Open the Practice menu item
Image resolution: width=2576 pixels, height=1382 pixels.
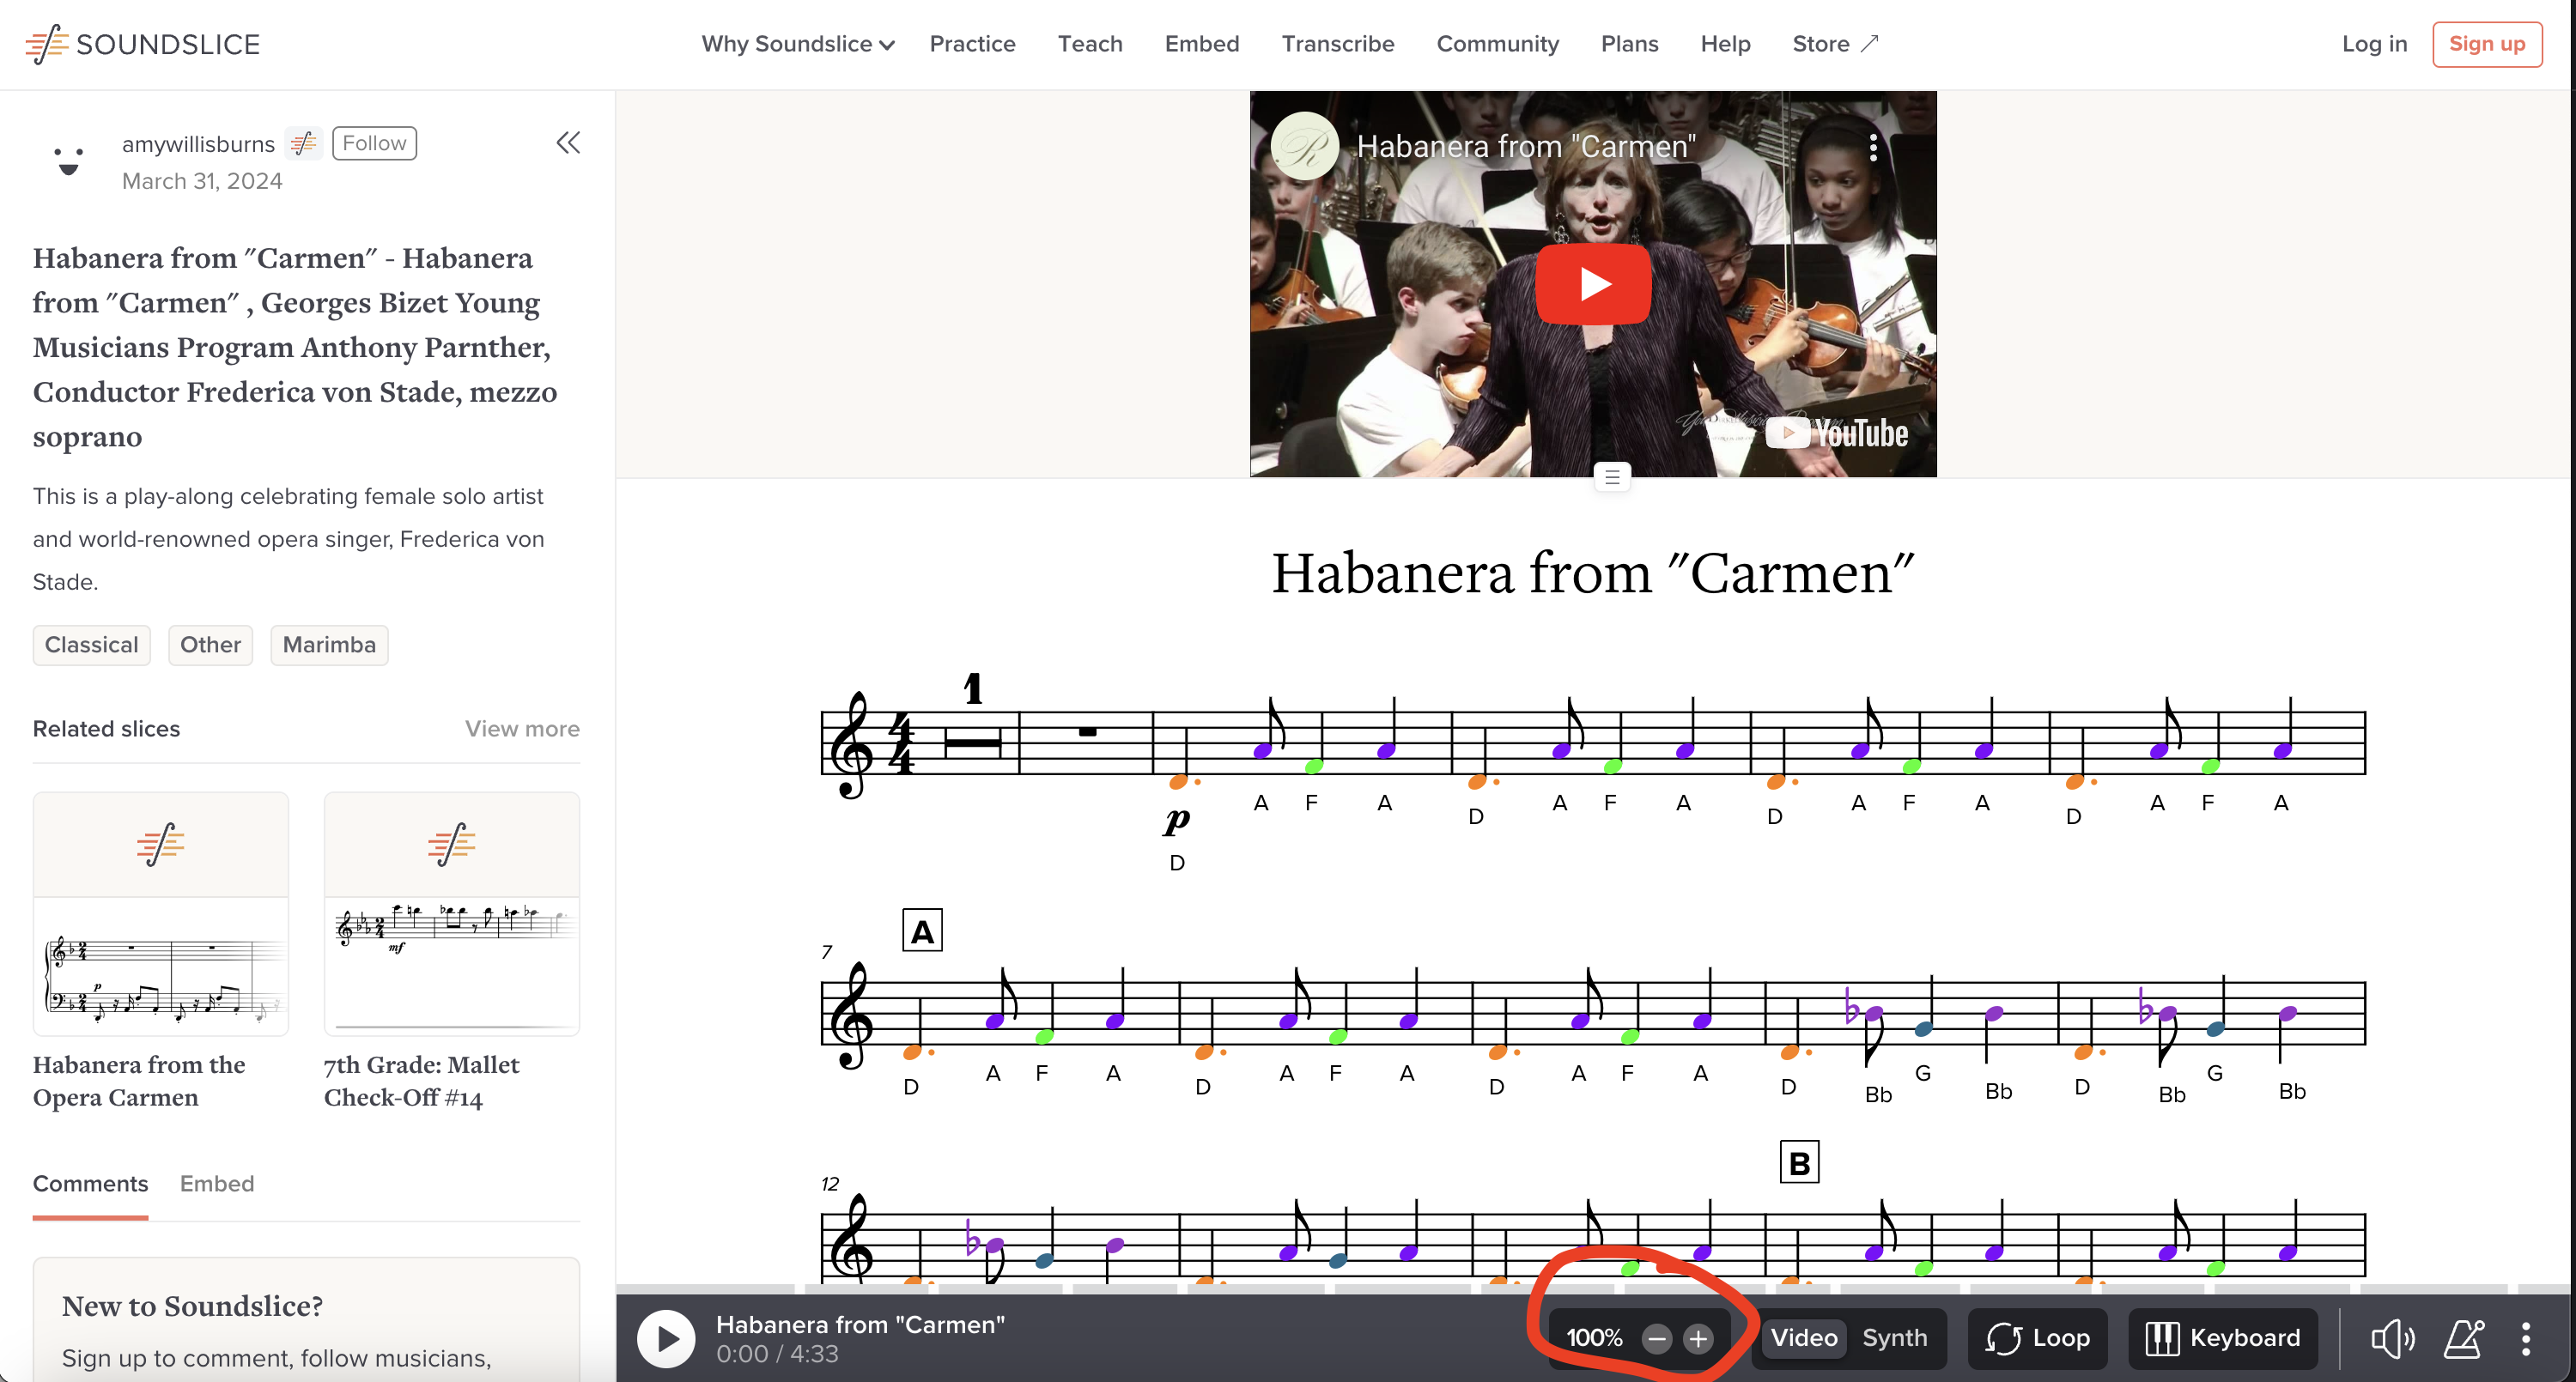pyautogui.click(x=972, y=44)
